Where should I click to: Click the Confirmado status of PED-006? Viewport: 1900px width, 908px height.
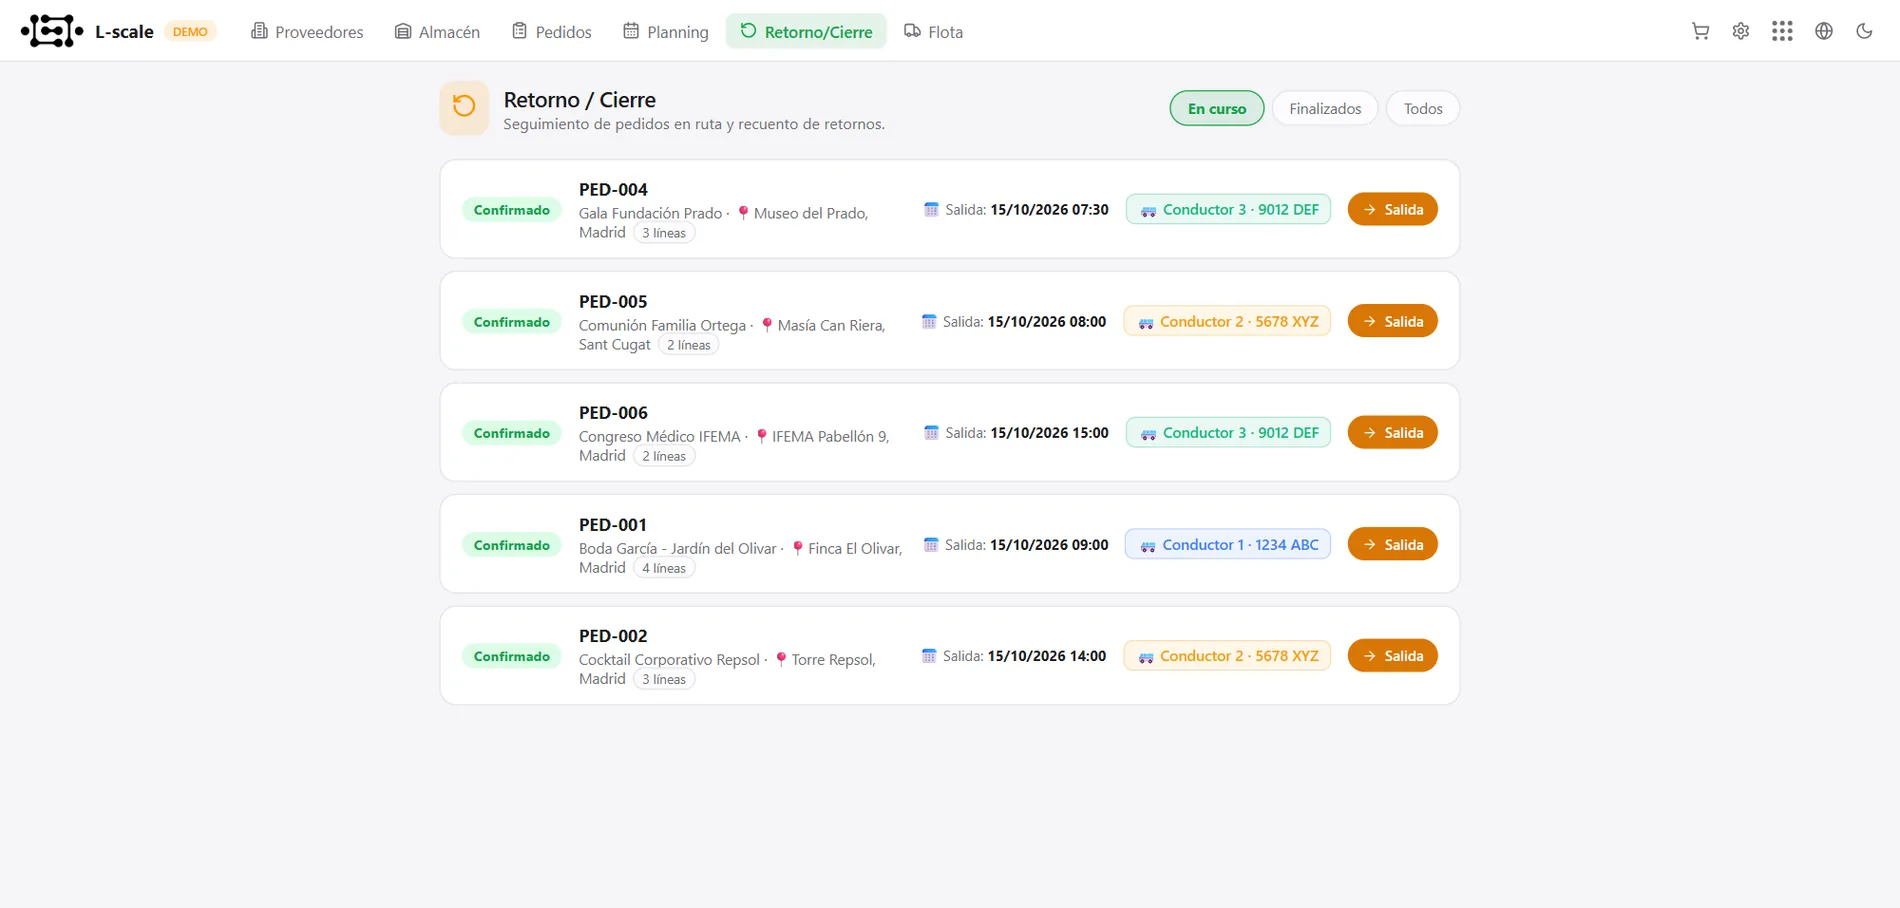click(x=512, y=433)
